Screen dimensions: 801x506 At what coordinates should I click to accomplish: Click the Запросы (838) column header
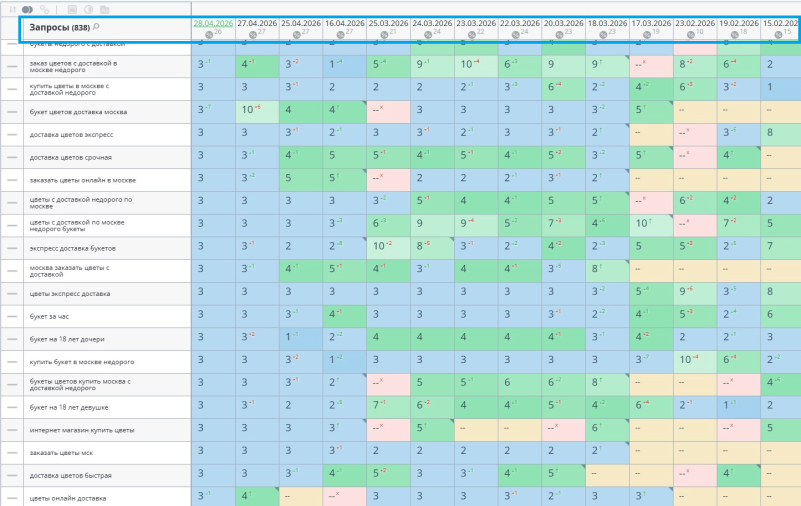tap(59, 28)
